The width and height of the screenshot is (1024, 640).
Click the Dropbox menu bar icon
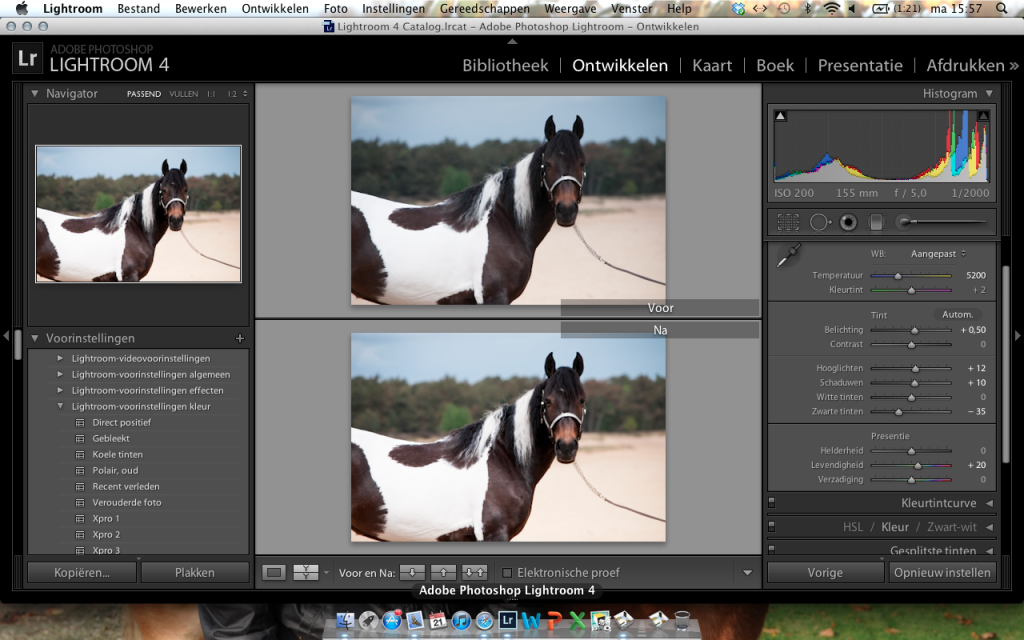pos(738,8)
